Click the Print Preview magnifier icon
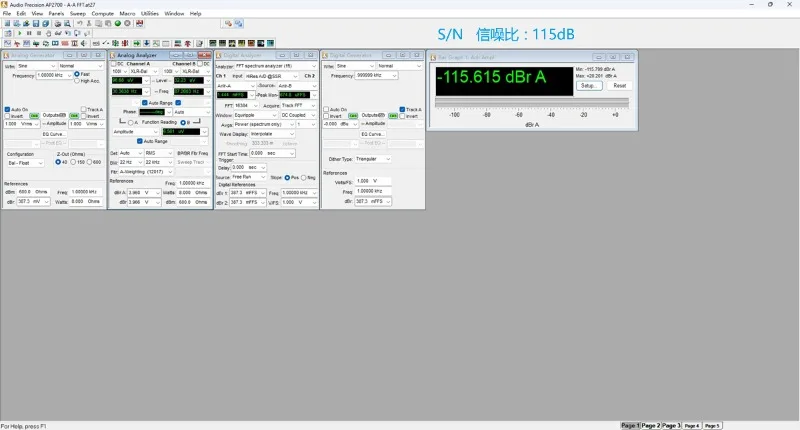Screen dimensions: 800x430 click(x=67, y=23)
